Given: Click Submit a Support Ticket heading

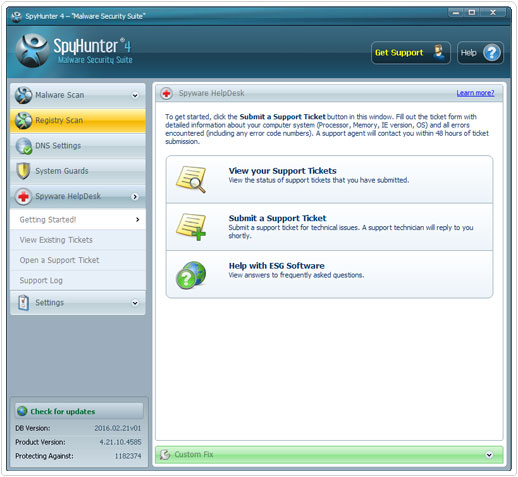Looking at the screenshot, I should coord(277,218).
